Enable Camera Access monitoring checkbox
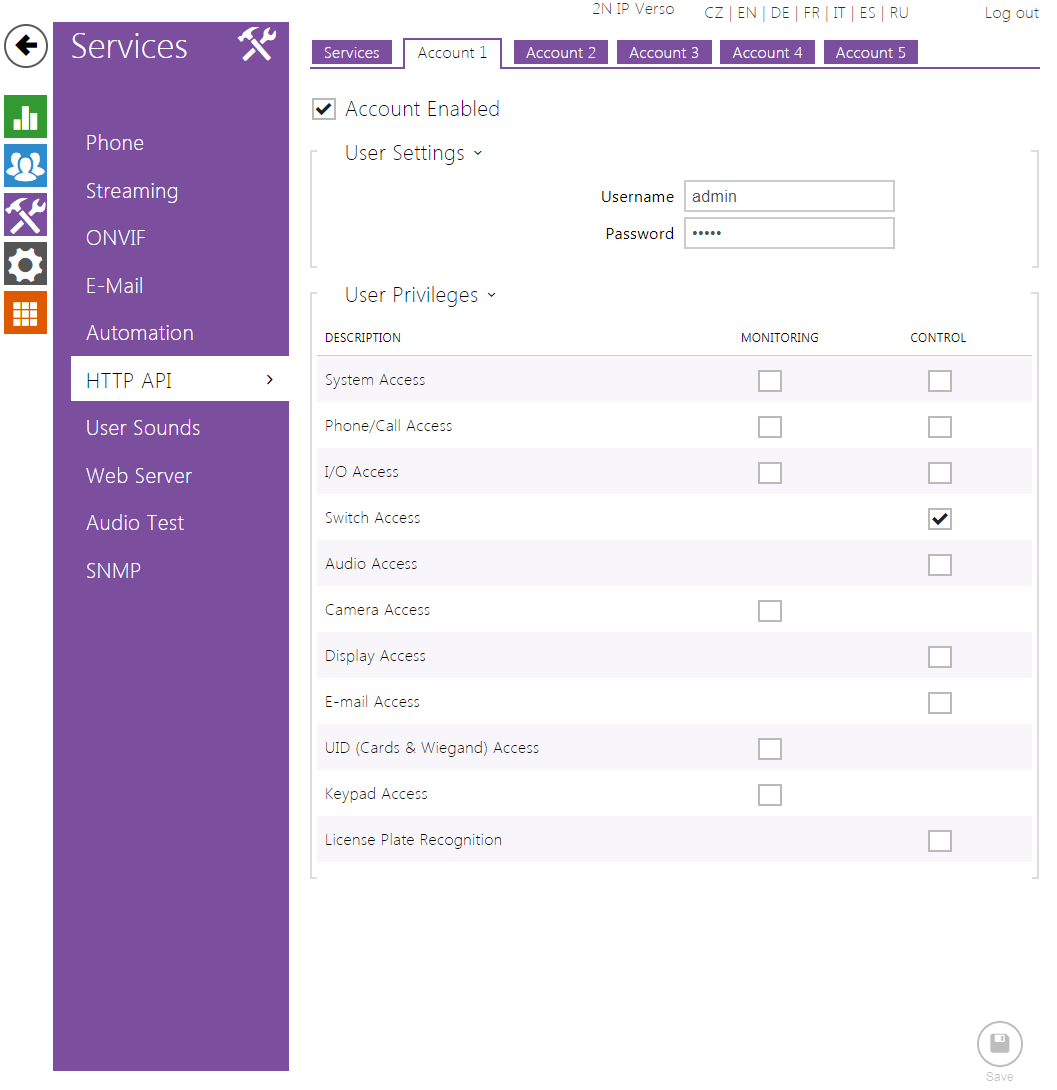This screenshot has height=1090, width=1057. point(769,611)
